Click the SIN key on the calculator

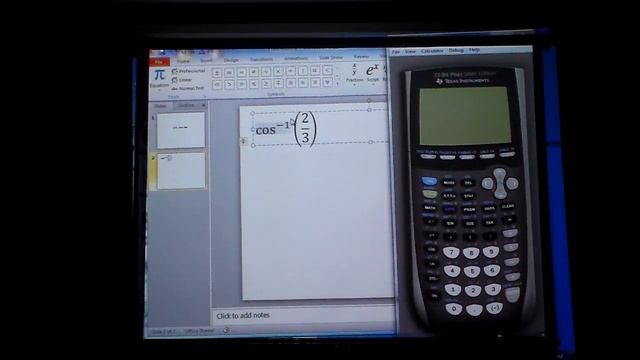click(450, 224)
